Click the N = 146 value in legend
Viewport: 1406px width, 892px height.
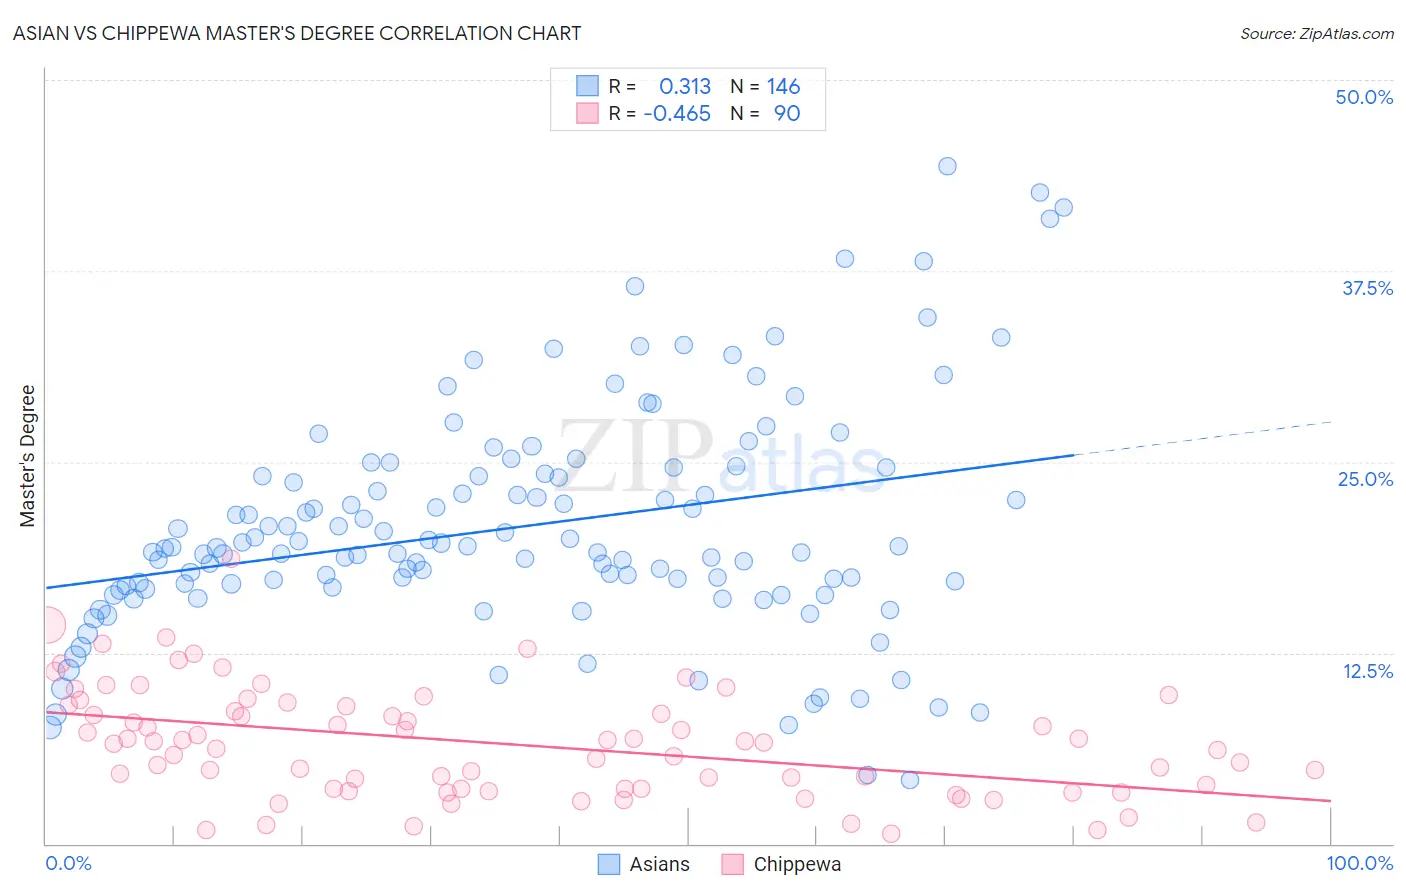pyautogui.click(x=765, y=86)
